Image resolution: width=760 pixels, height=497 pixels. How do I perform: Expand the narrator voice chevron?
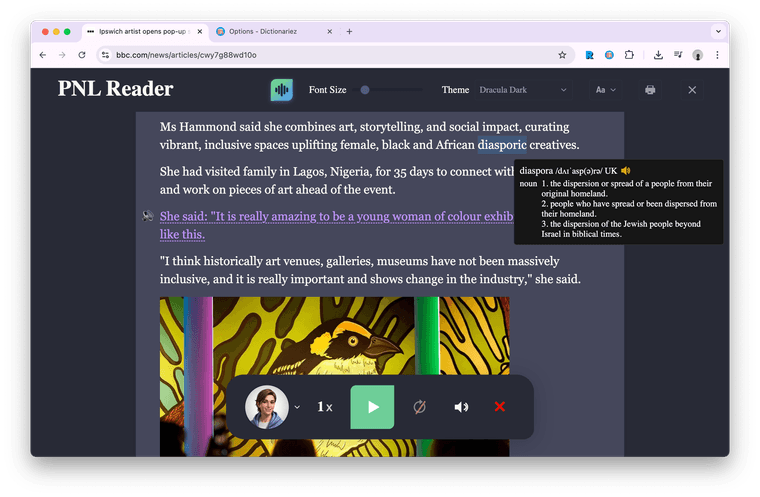coord(297,407)
